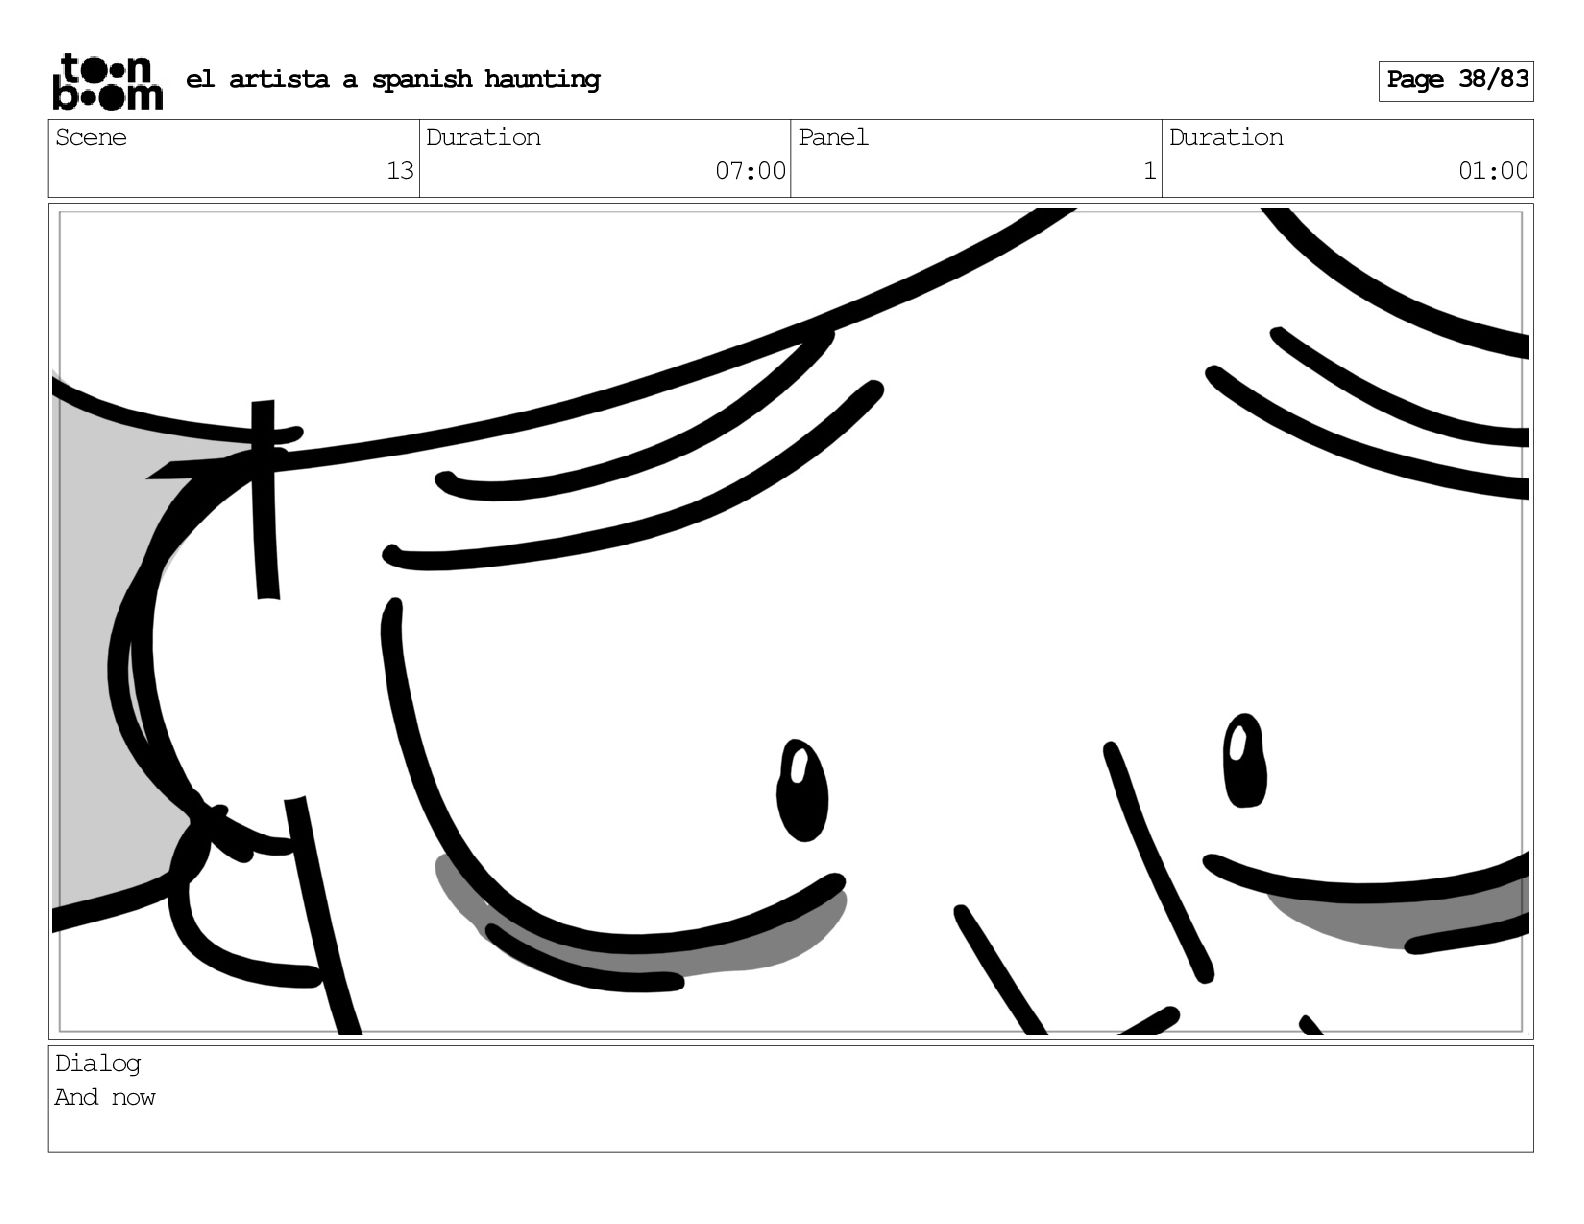Click the 'Panel' header label
Image resolution: width=1584 pixels, height=1224 pixels.
point(833,138)
